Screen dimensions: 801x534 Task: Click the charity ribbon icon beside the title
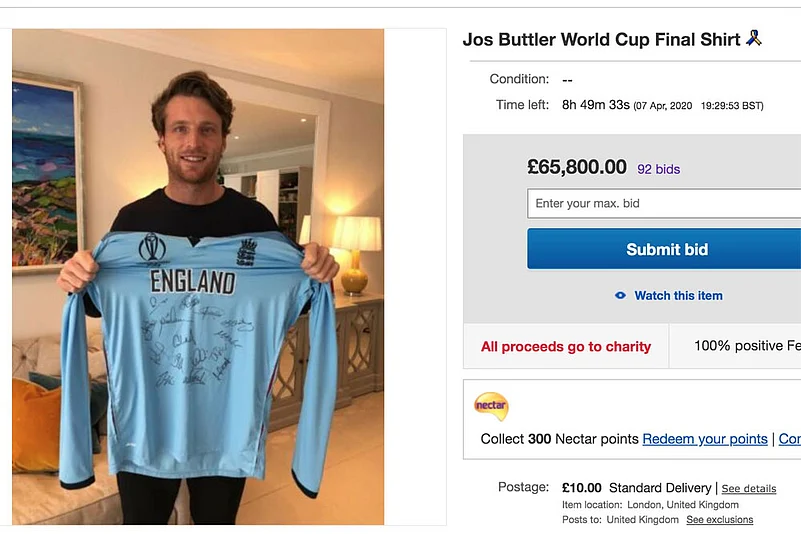click(754, 38)
